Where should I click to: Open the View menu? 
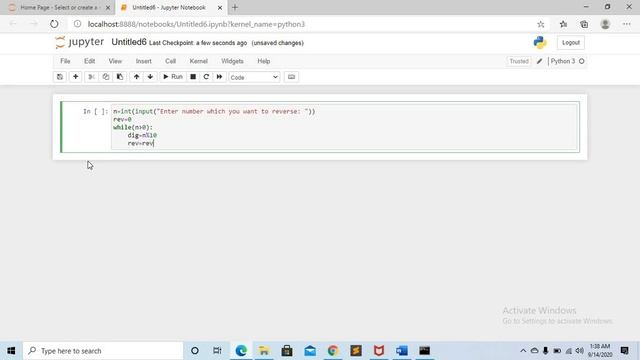pos(115,61)
